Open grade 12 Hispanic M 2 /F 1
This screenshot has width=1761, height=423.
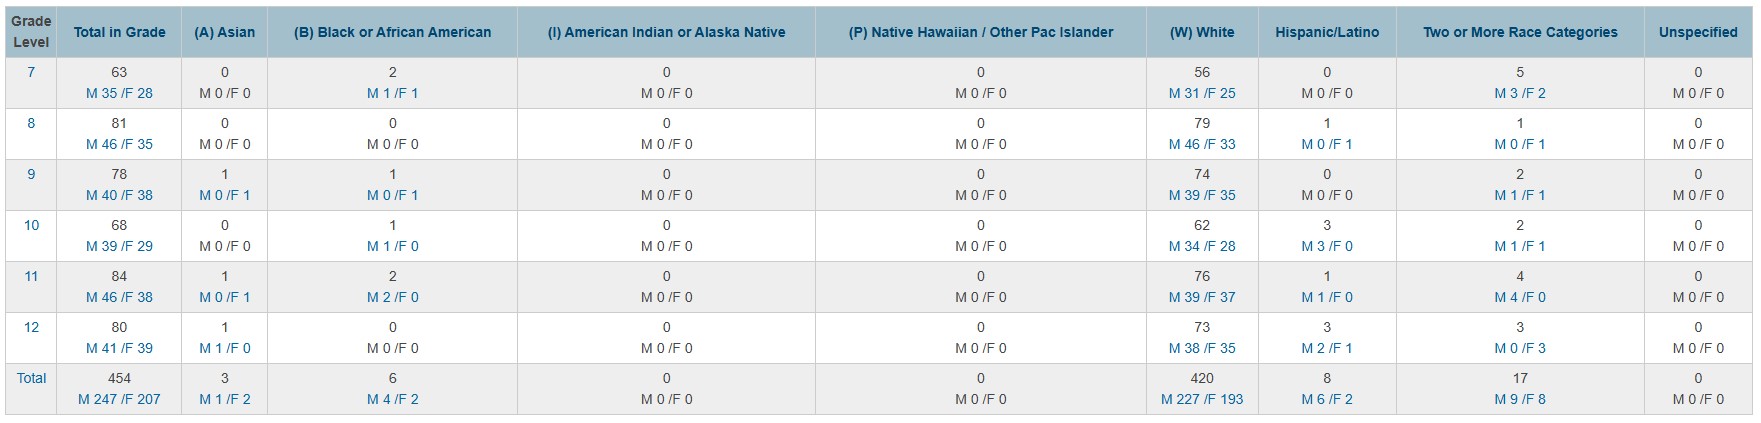coord(1326,348)
